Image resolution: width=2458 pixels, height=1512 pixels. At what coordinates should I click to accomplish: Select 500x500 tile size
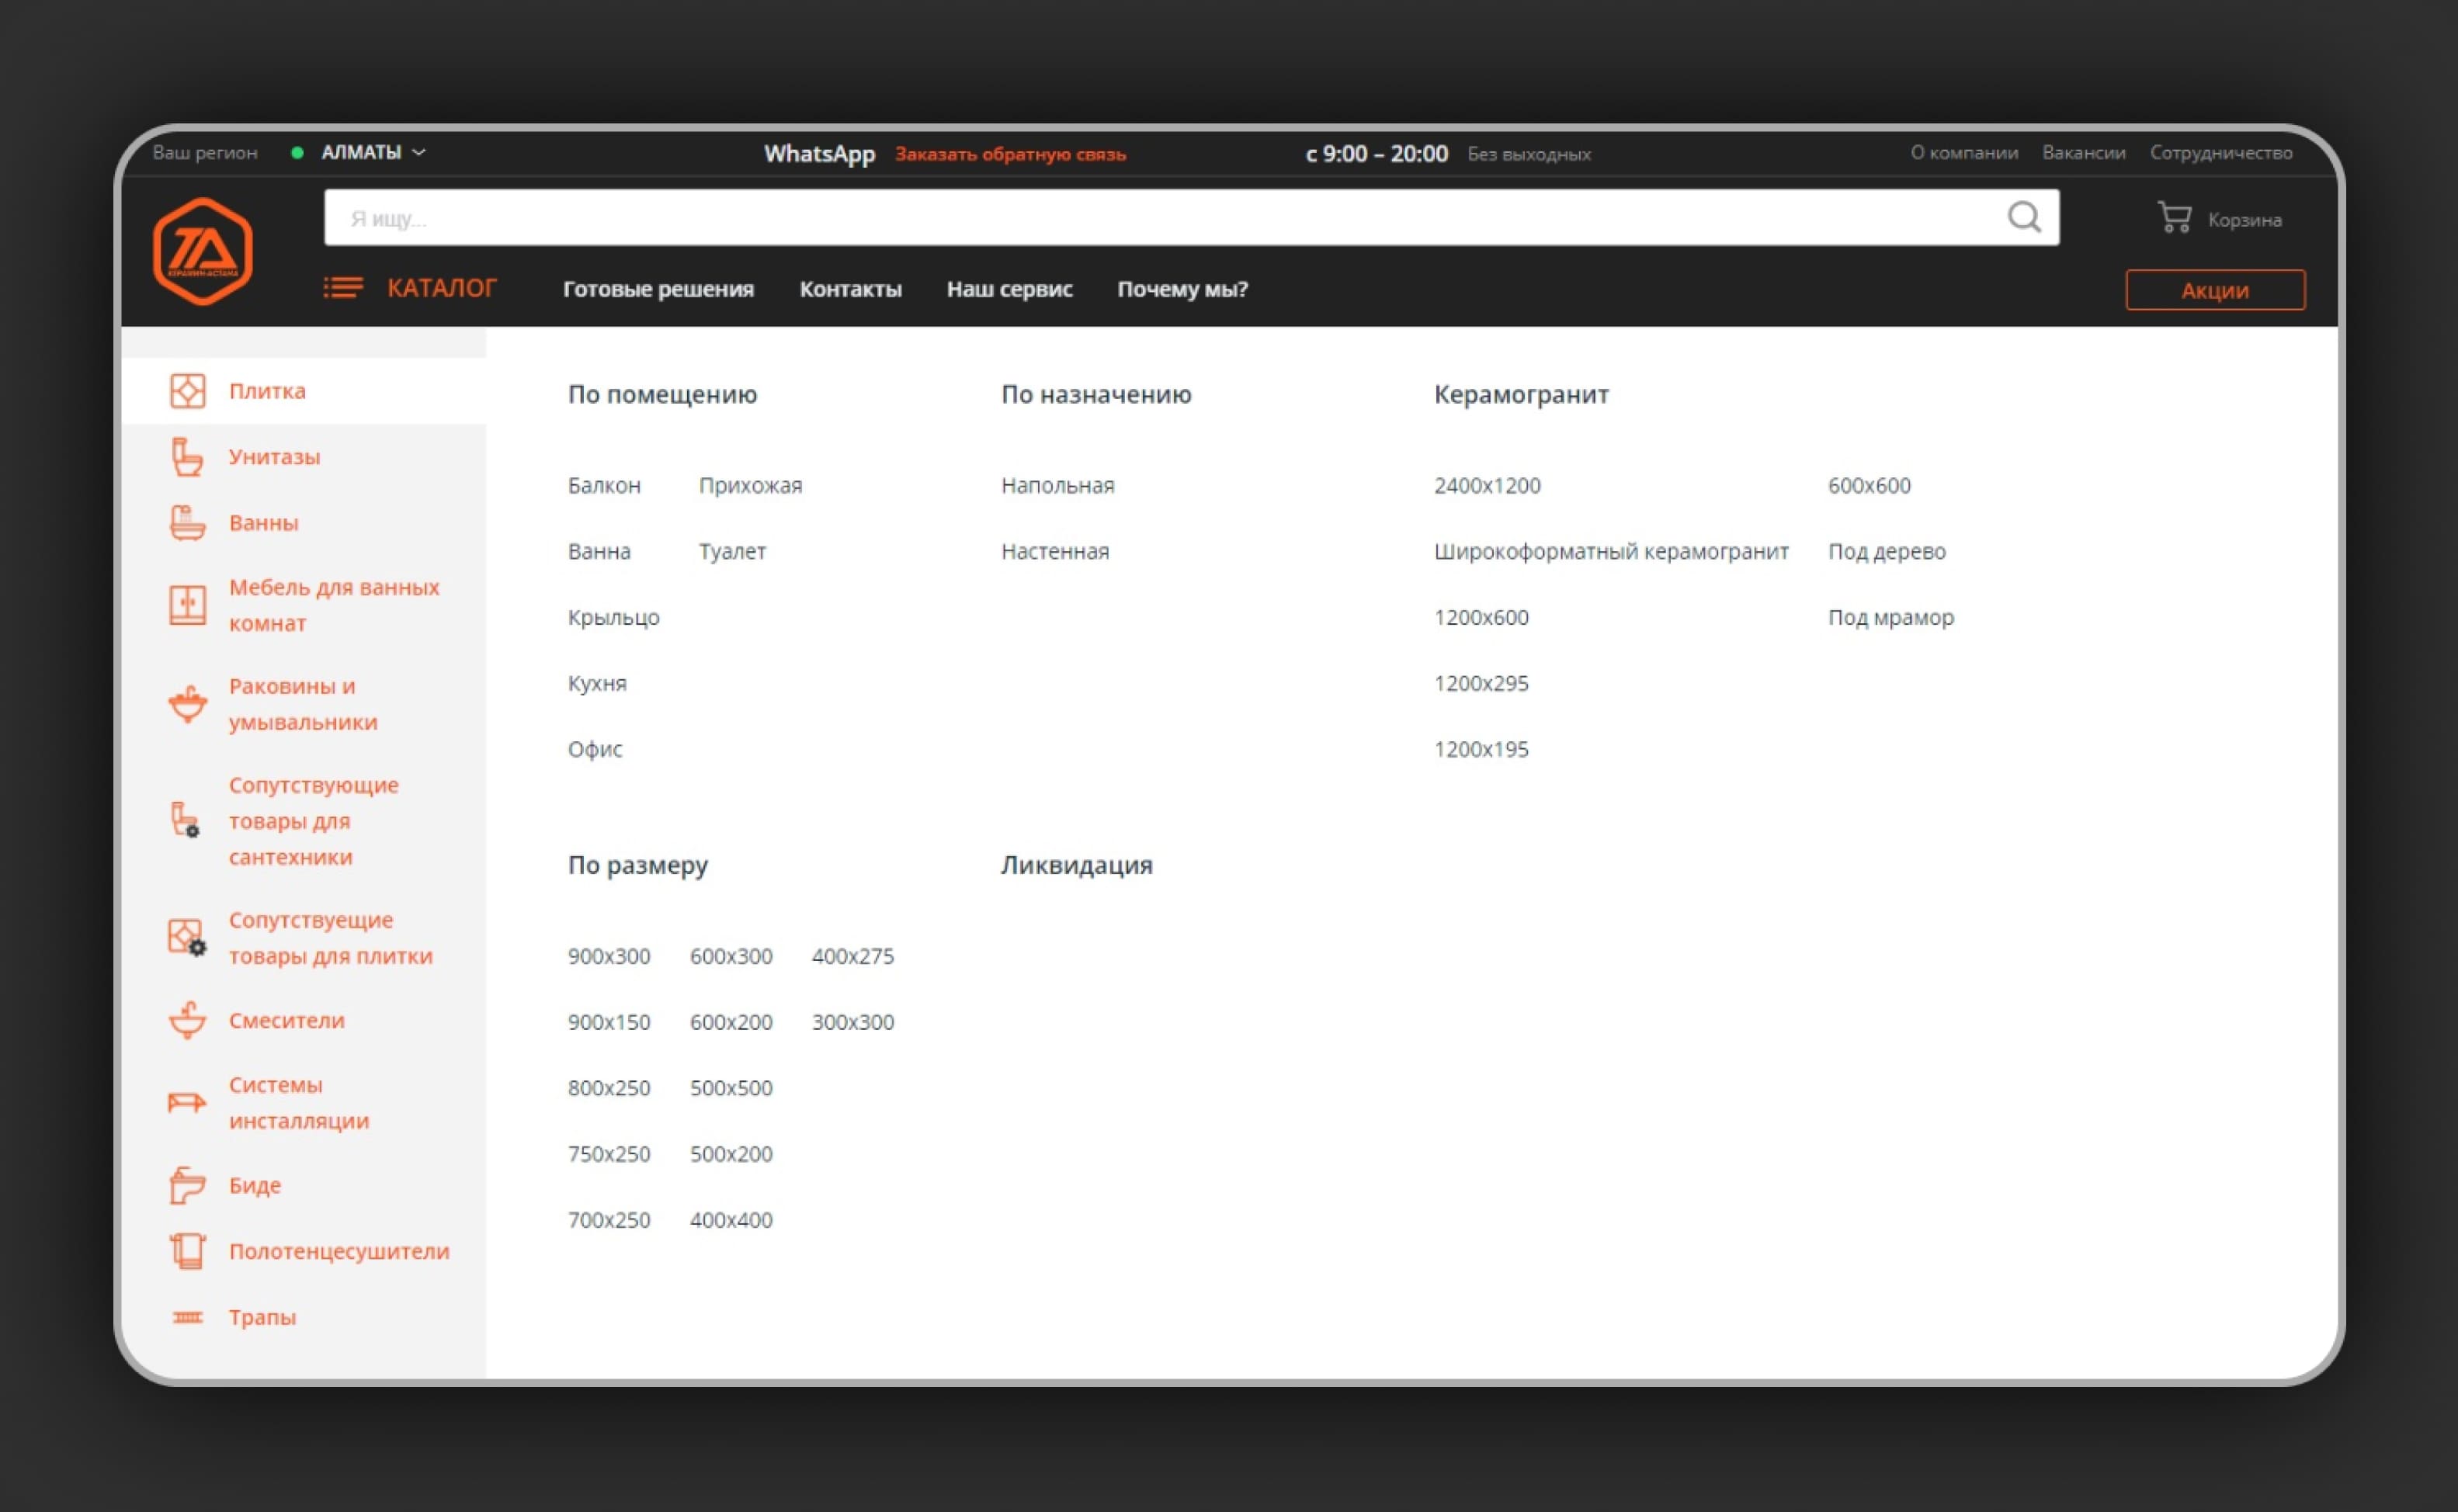click(x=731, y=1088)
